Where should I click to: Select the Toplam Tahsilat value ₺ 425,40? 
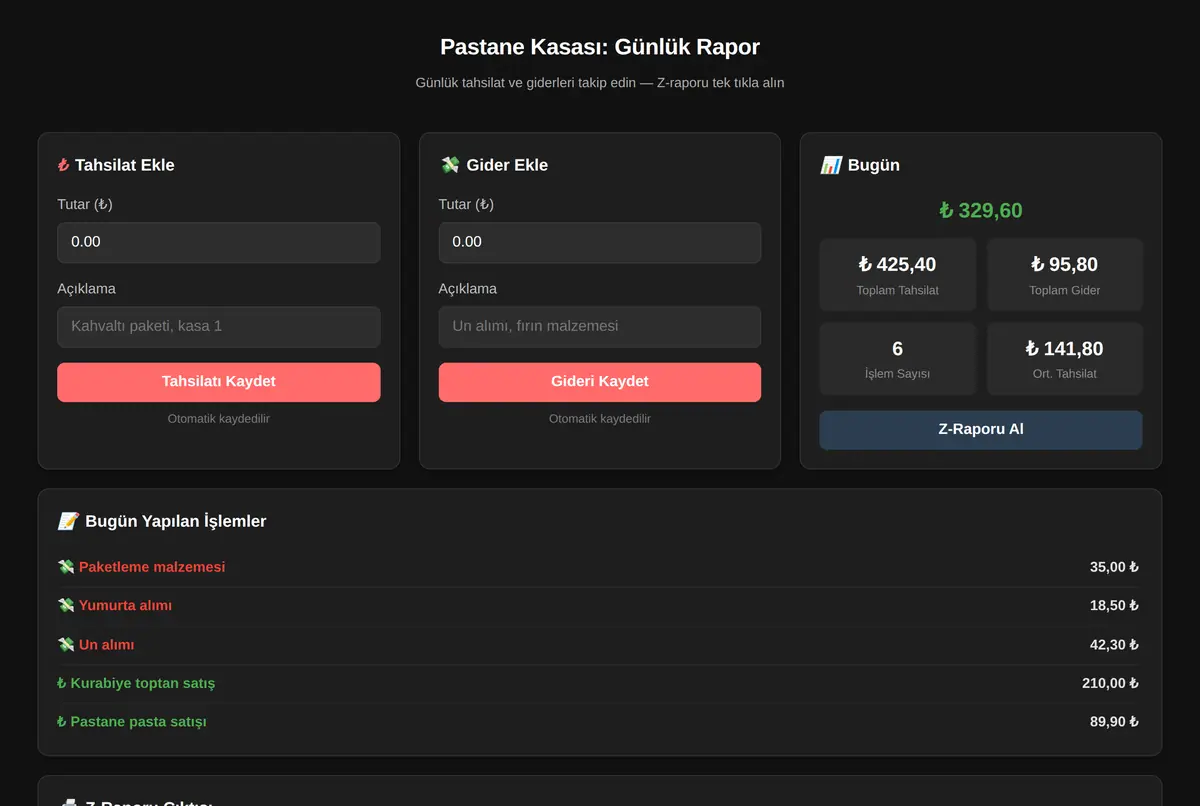898,265
